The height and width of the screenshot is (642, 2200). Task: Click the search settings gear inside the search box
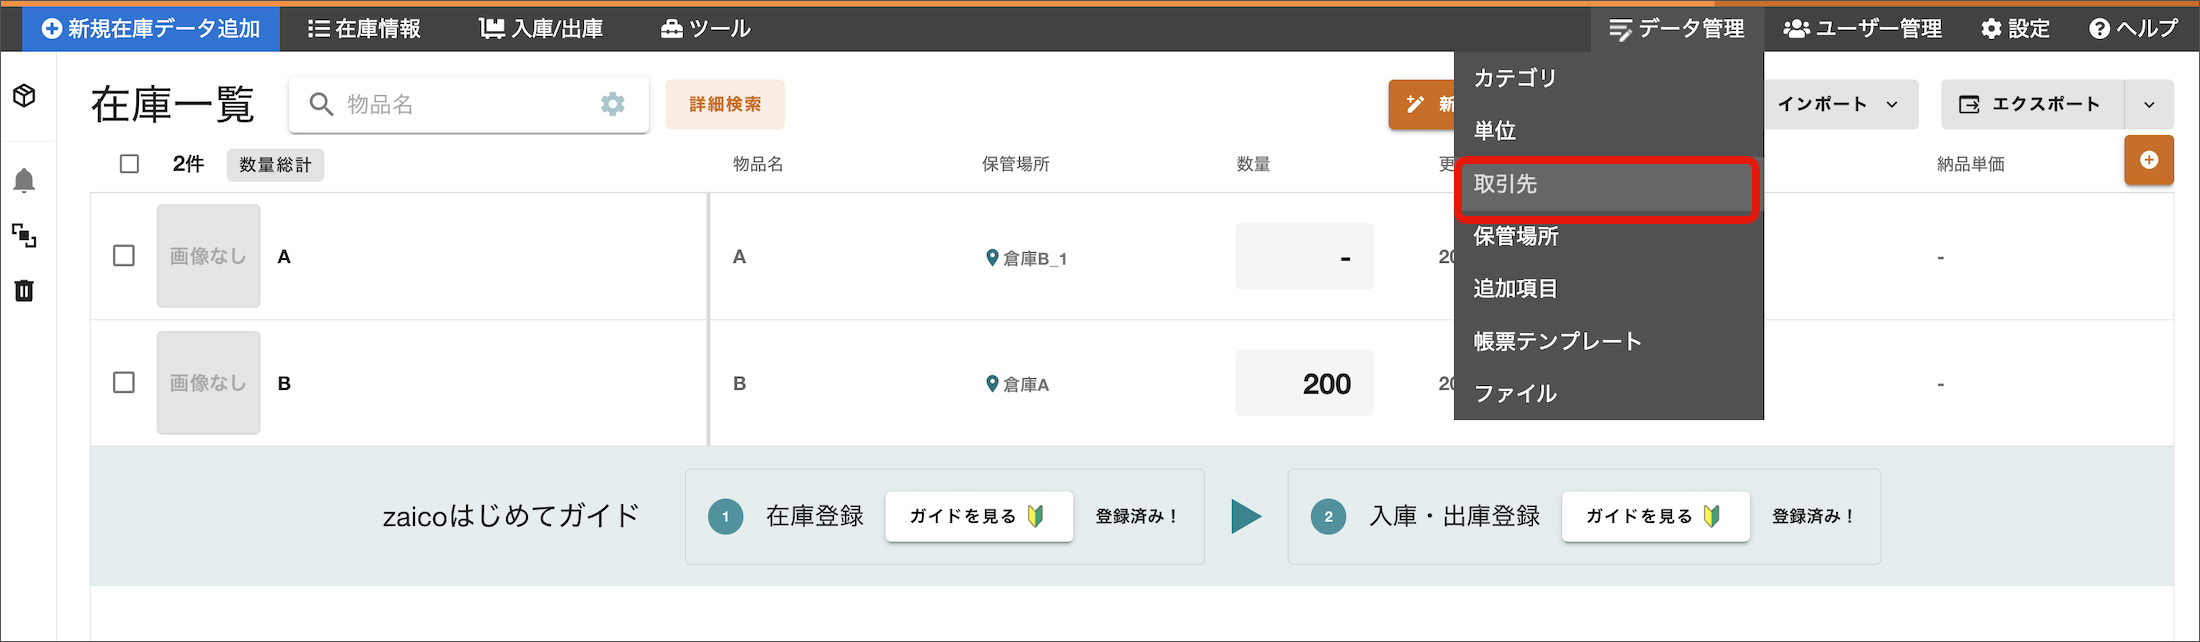click(x=613, y=104)
